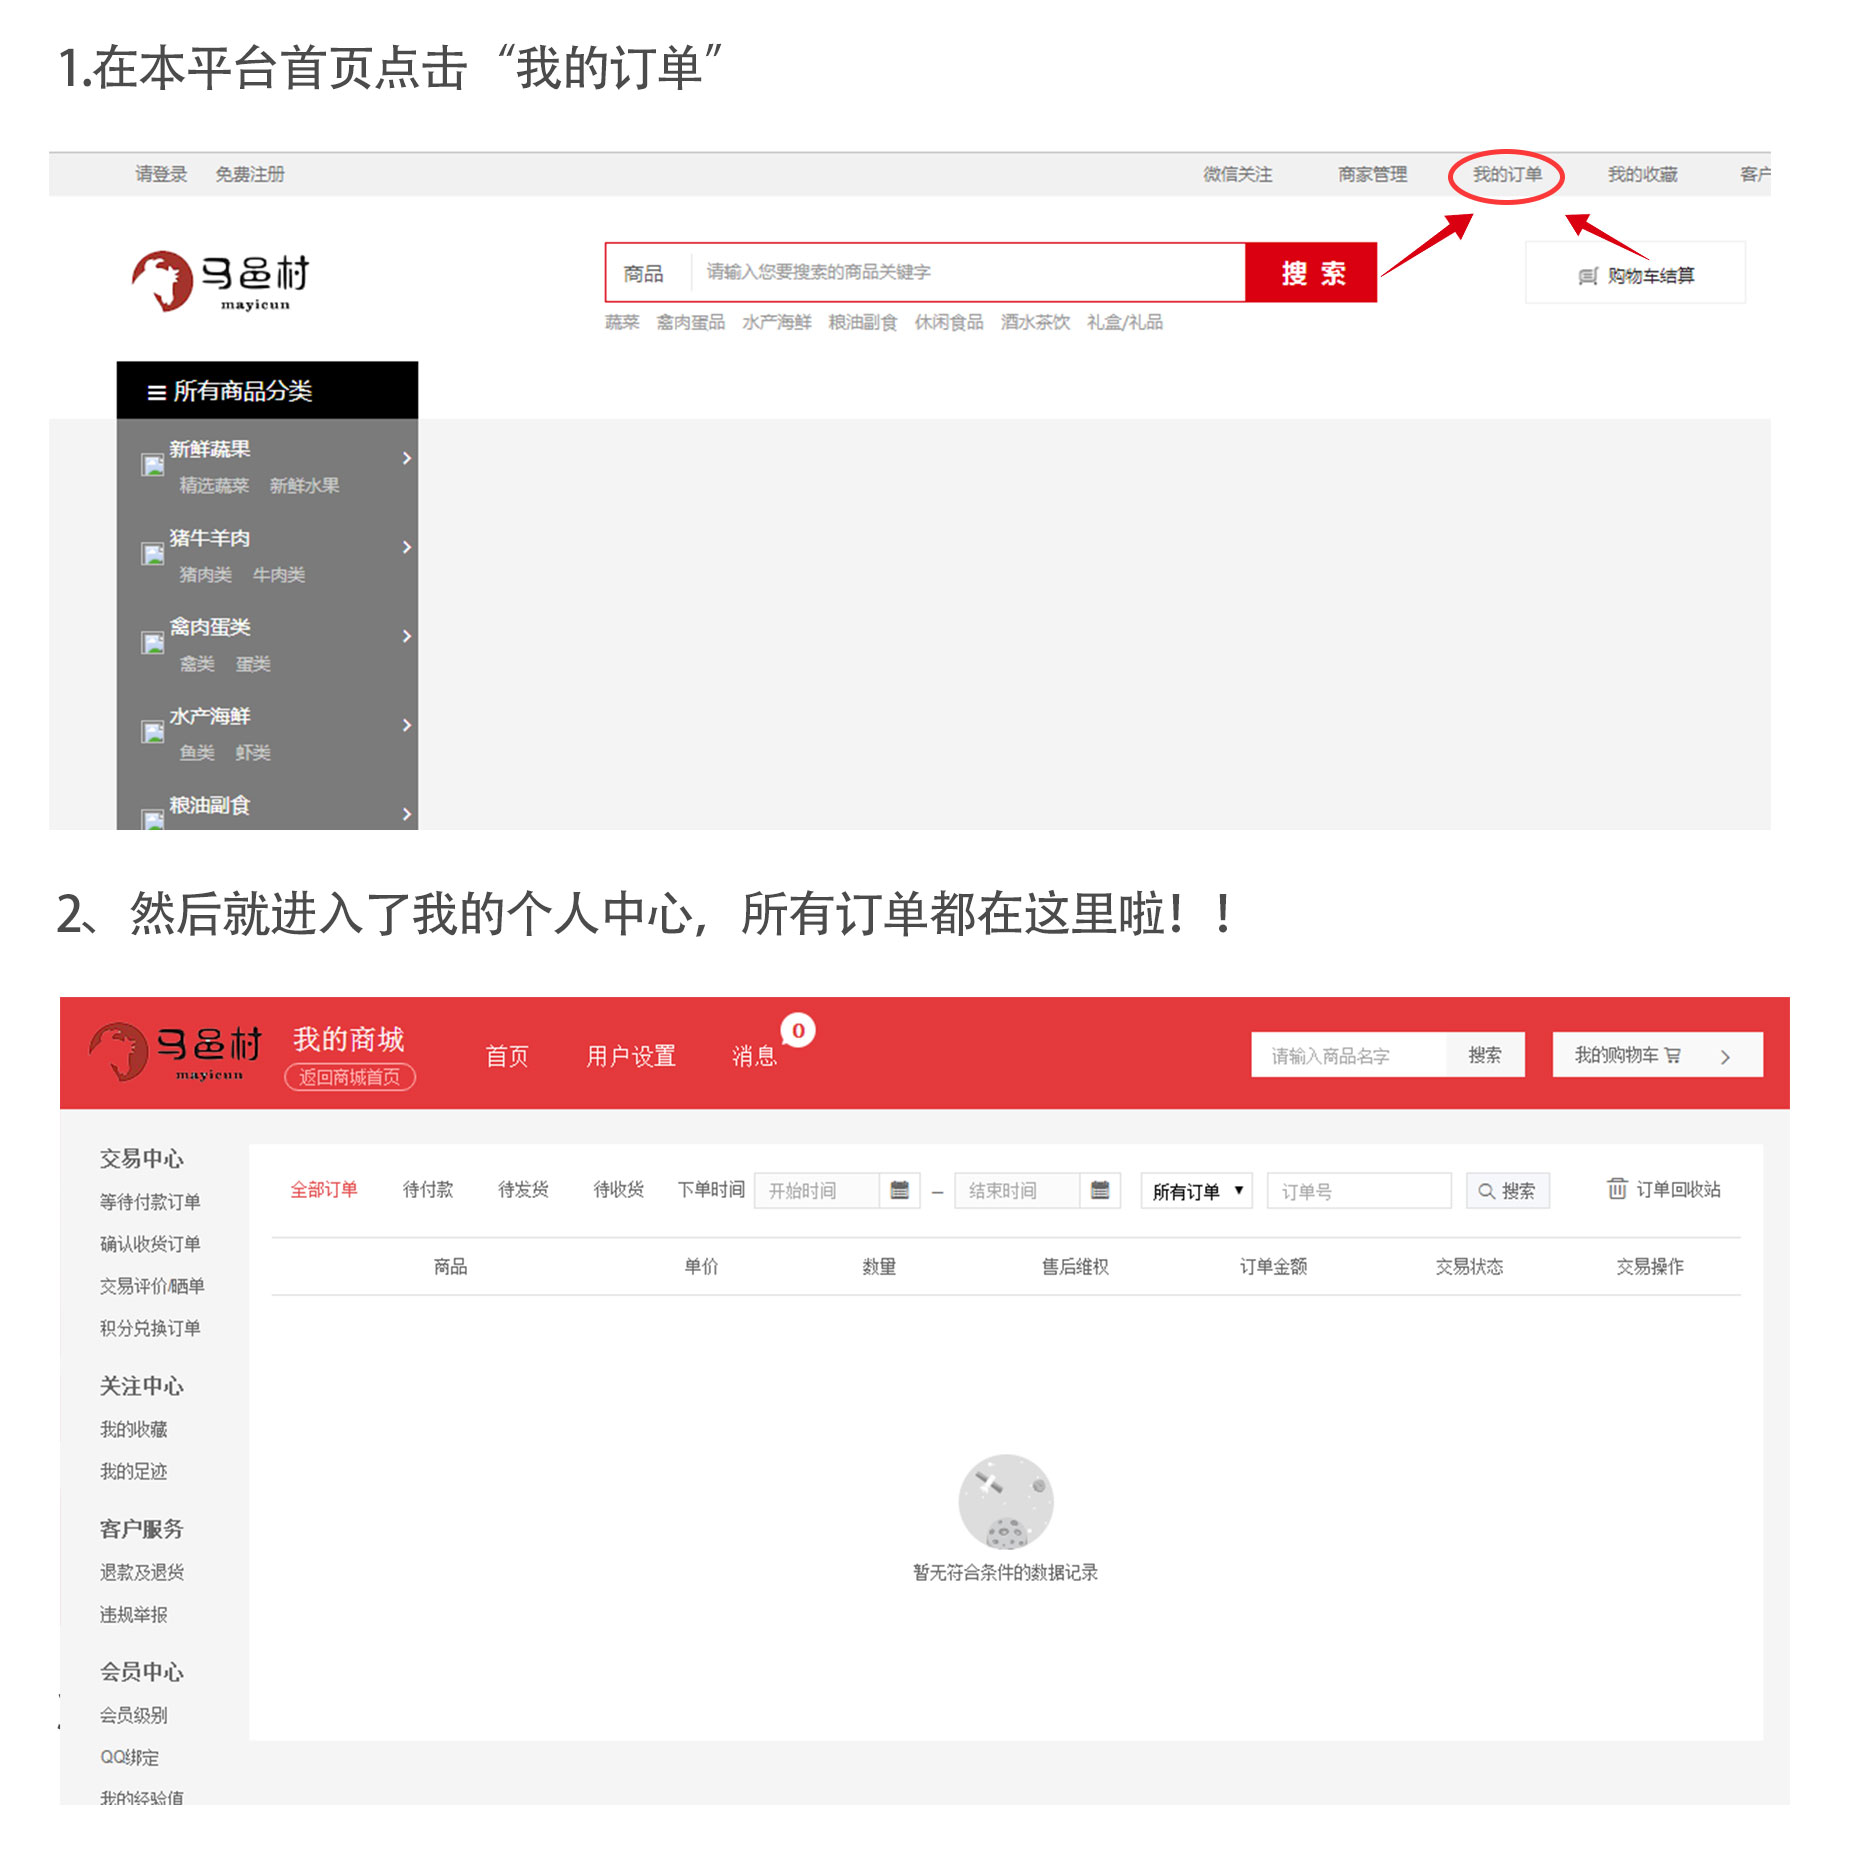Image resolution: width=1862 pixels, height=1869 pixels.
Task: Open 微信关注 in the top bar
Action: 1237,175
